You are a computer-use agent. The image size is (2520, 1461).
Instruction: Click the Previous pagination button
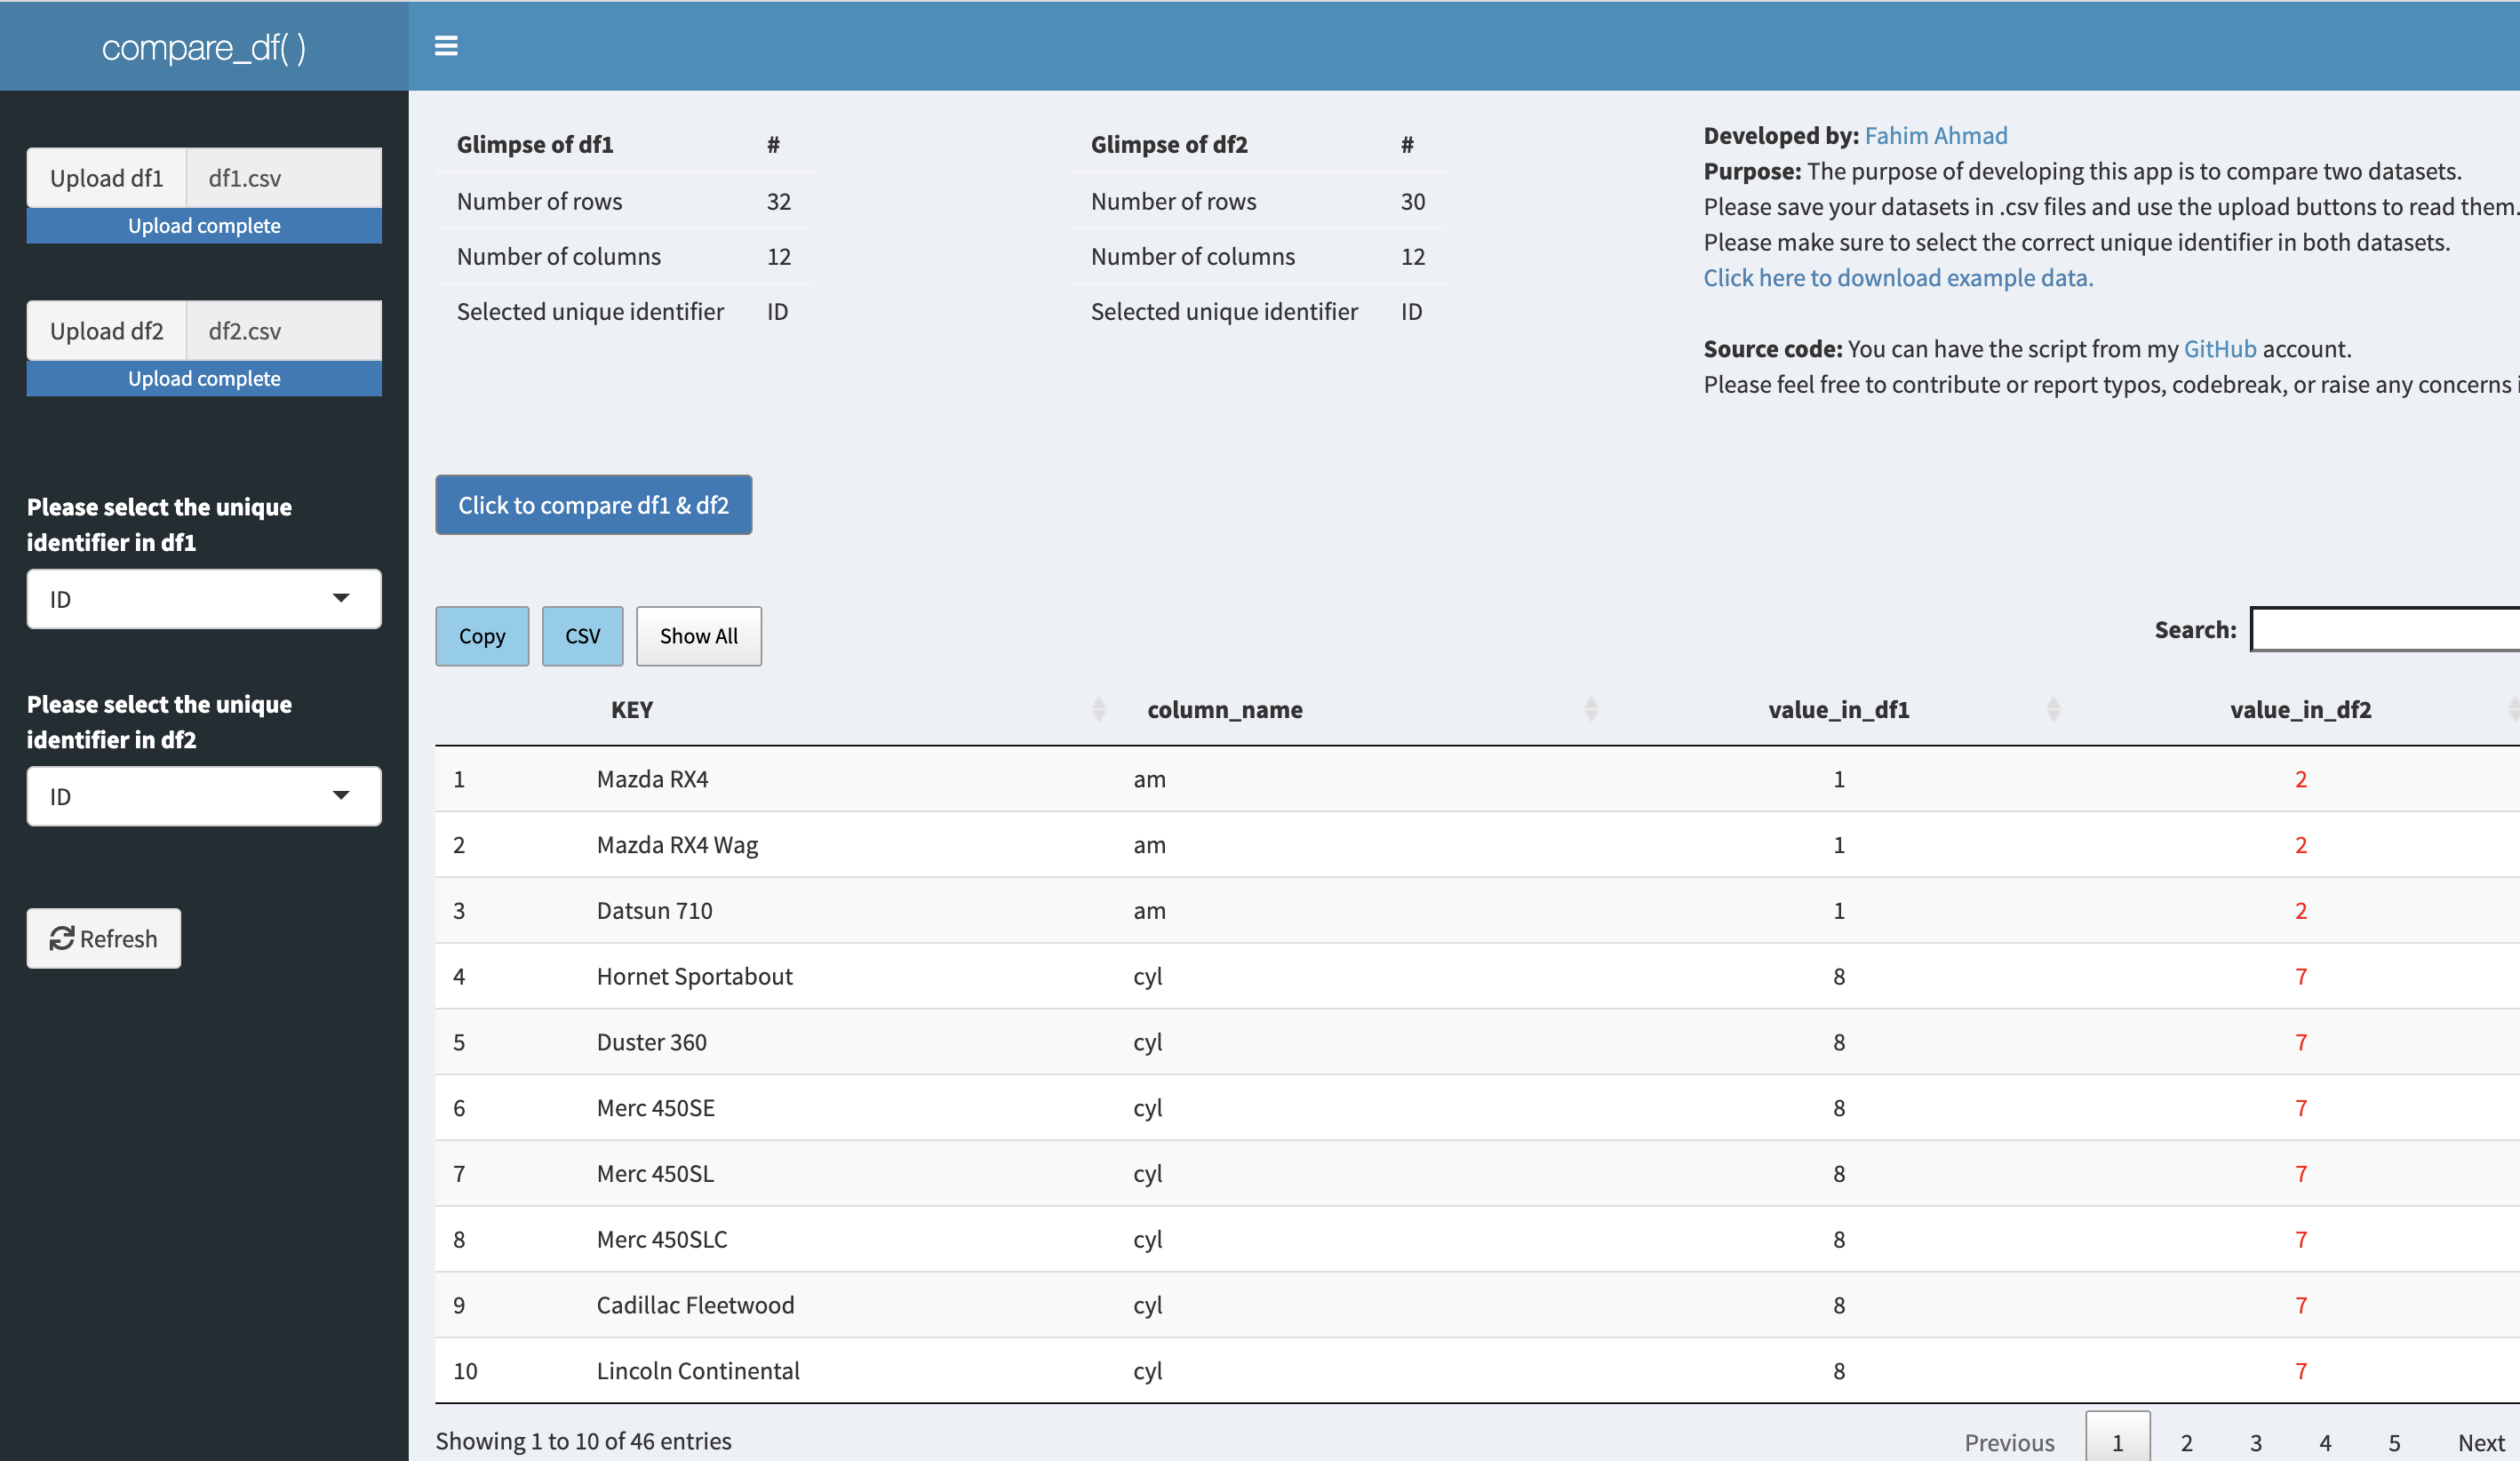click(x=2009, y=1442)
